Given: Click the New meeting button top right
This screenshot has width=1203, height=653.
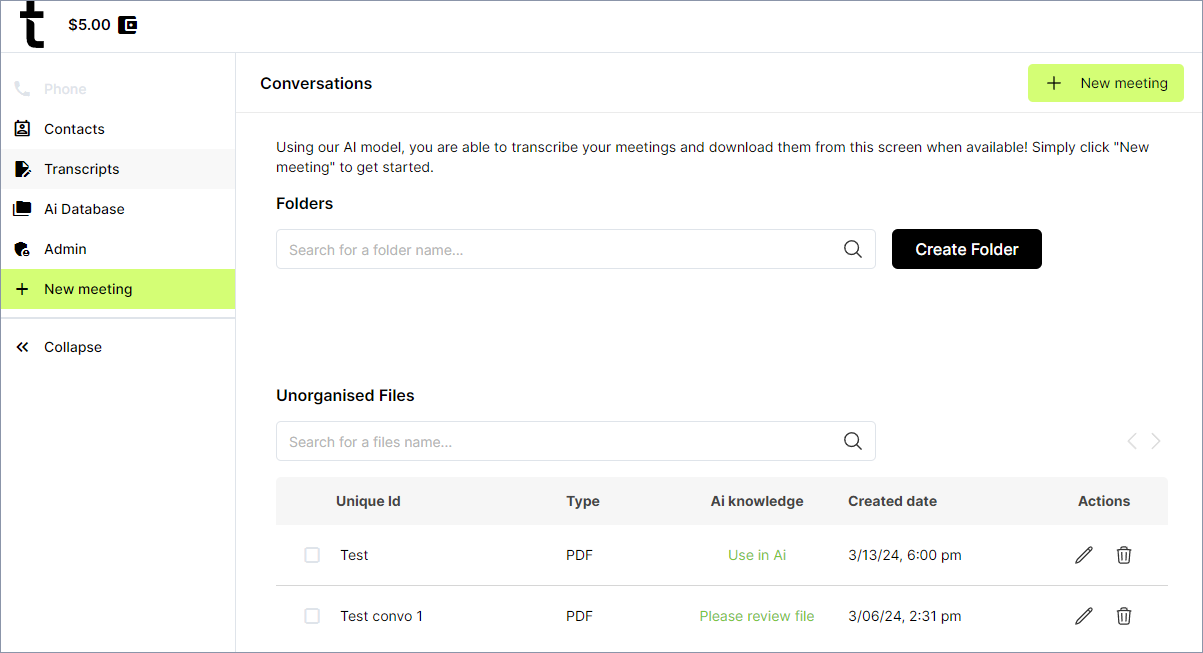Looking at the screenshot, I should pyautogui.click(x=1106, y=83).
